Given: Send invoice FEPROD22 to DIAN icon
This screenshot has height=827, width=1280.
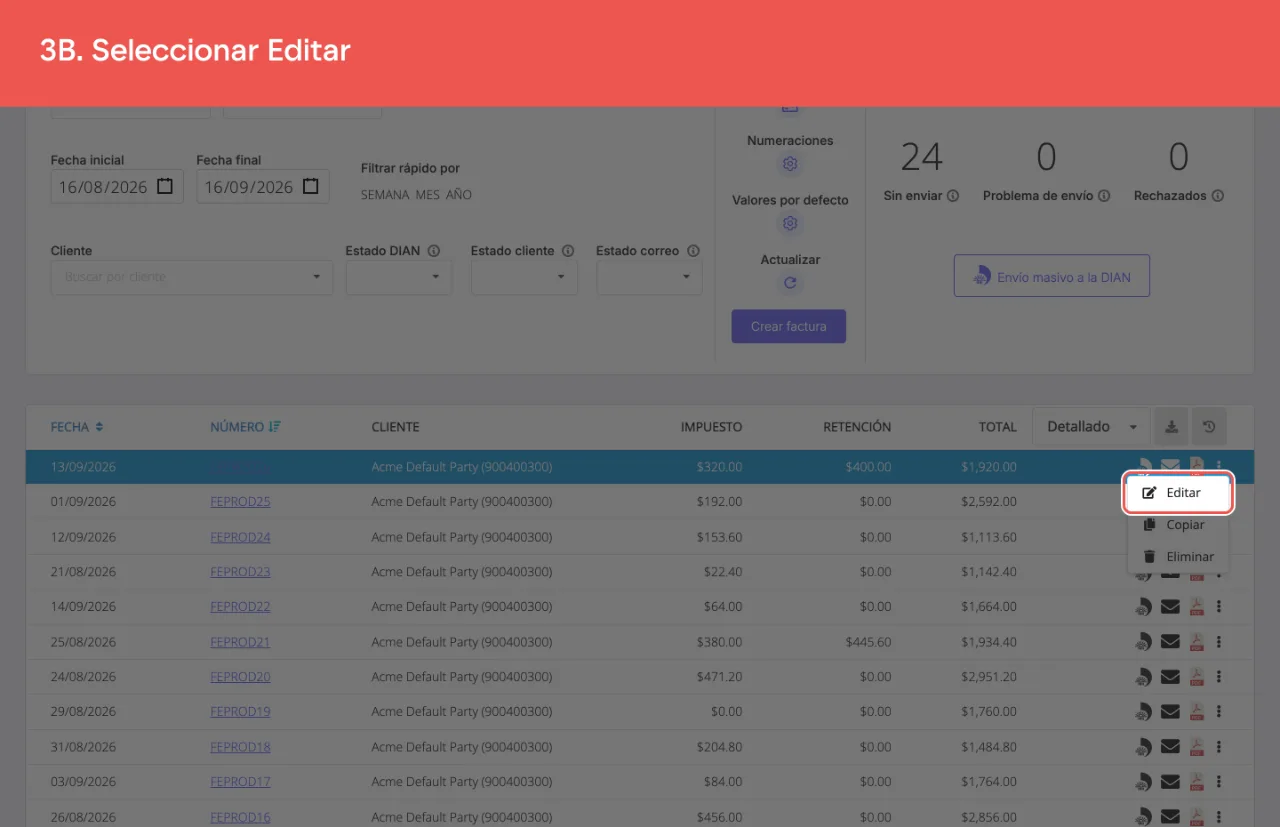Looking at the screenshot, I should [x=1144, y=607].
